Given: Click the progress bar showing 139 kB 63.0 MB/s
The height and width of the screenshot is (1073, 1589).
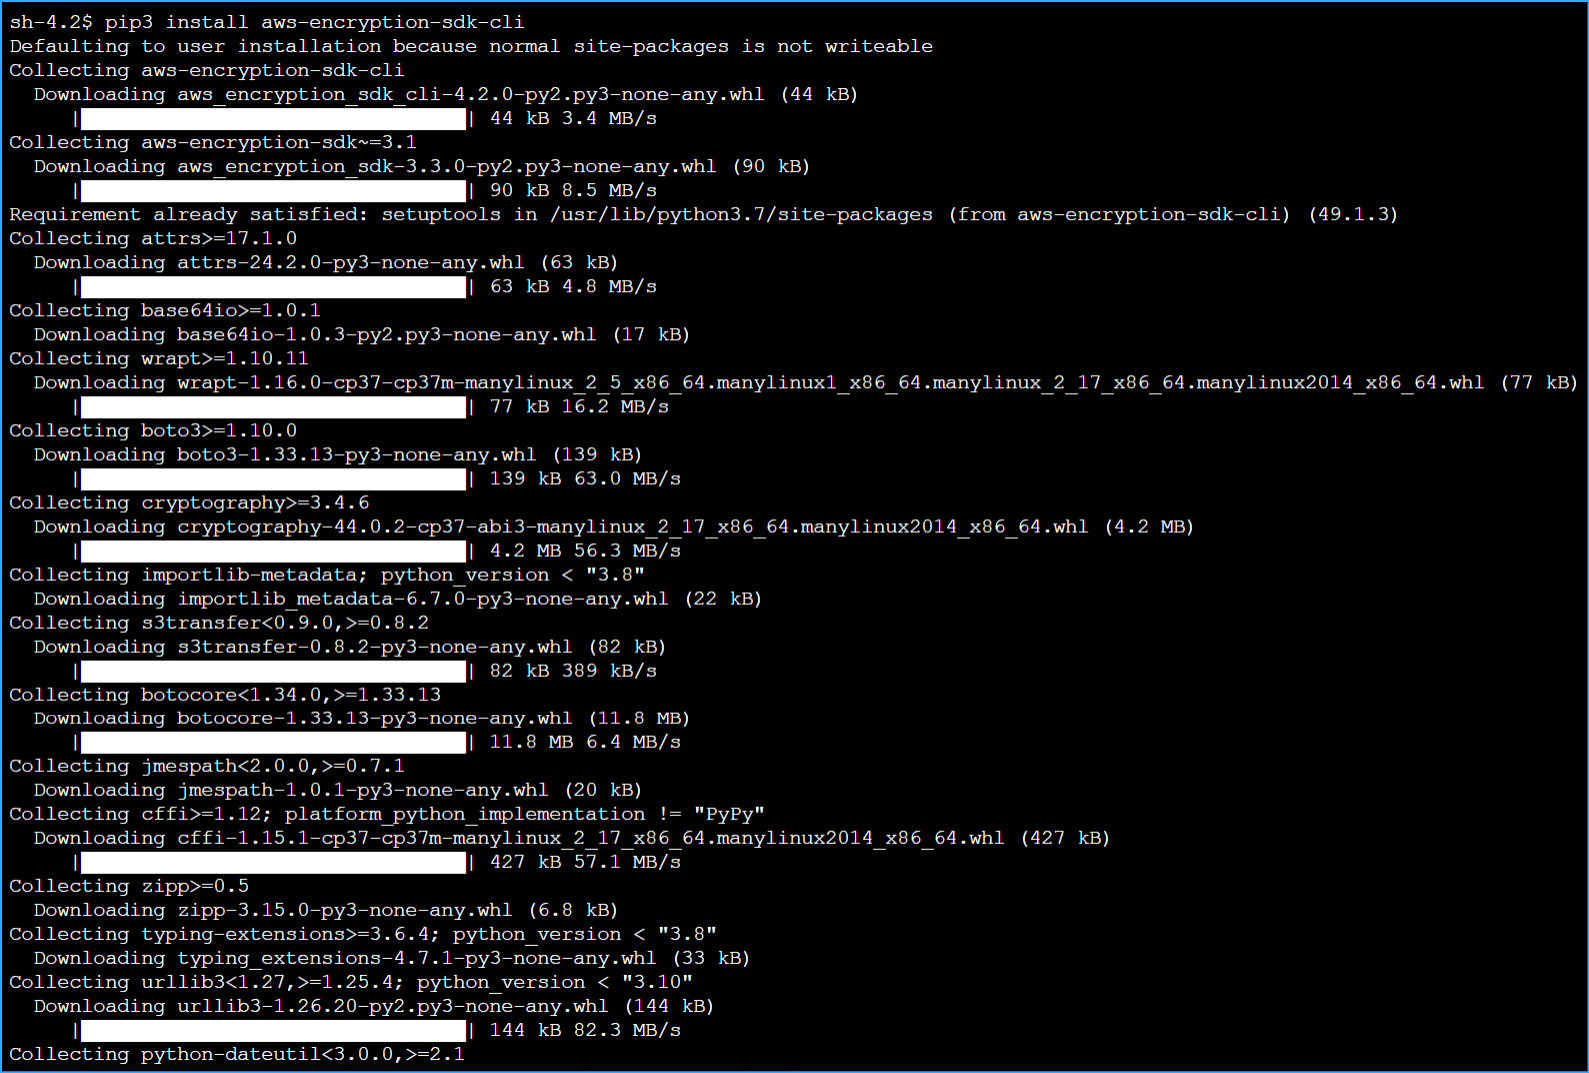Looking at the screenshot, I should point(273,479).
